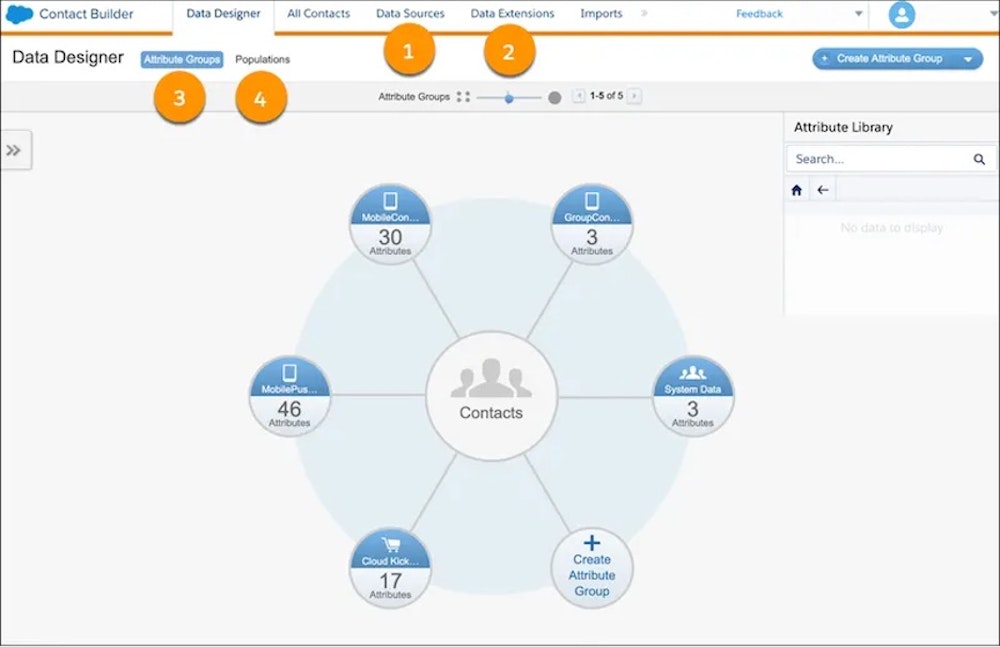Image resolution: width=1000 pixels, height=647 pixels.
Task: Select the Cloud Kicks attribute group node
Action: [390, 568]
